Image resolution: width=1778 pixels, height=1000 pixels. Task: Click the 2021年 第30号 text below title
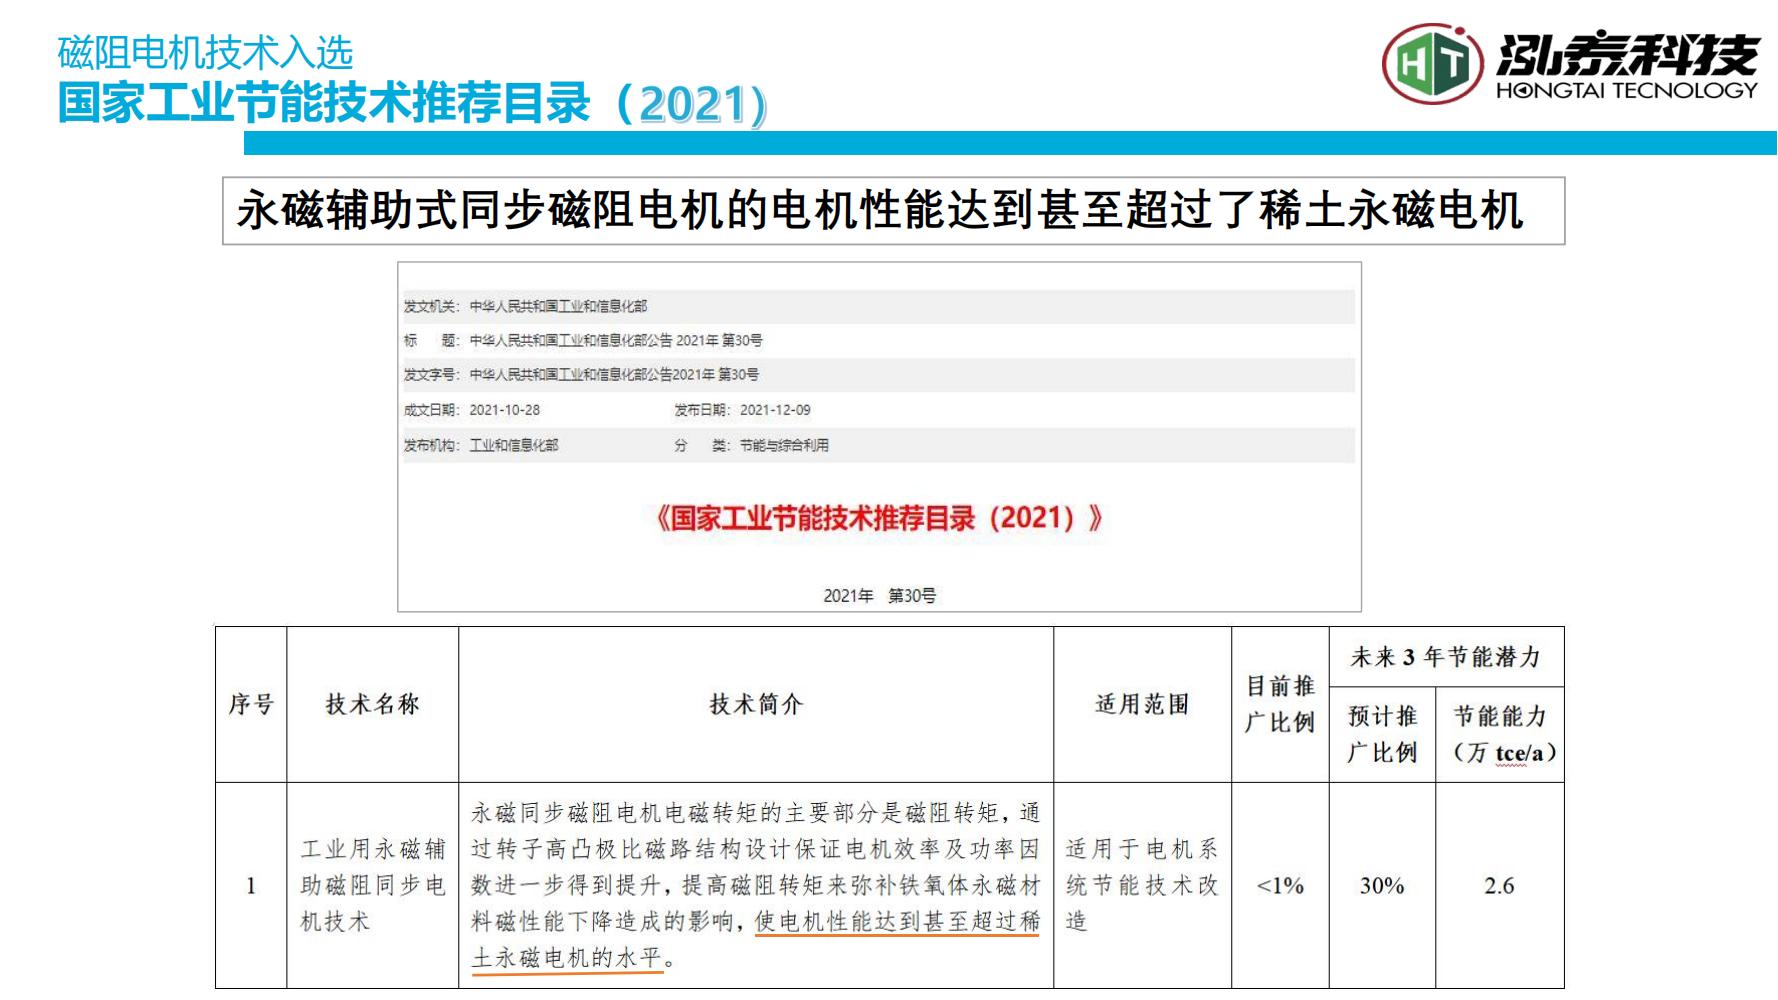pyautogui.click(x=879, y=596)
